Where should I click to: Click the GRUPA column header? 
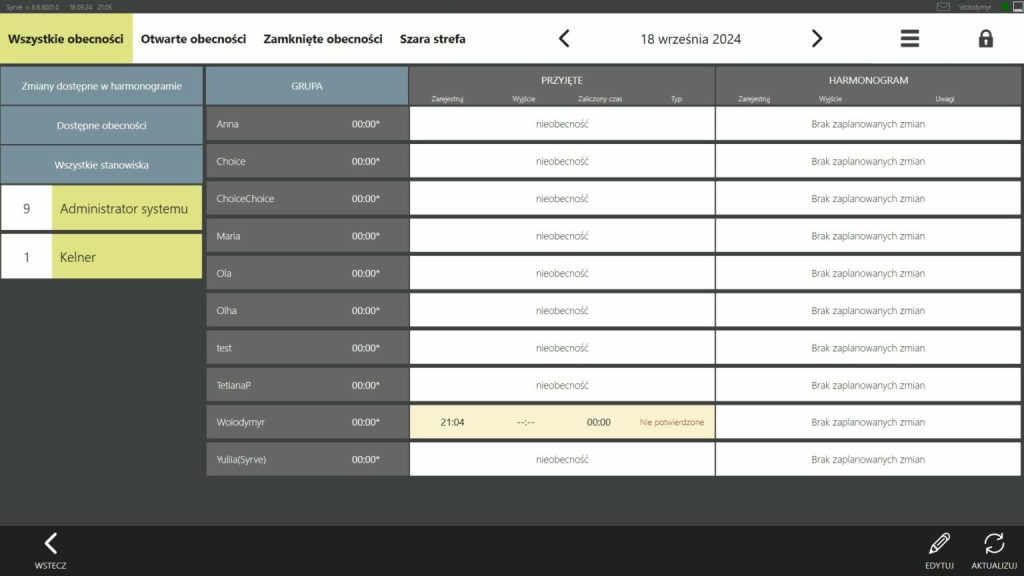click(x=307, y=86)
